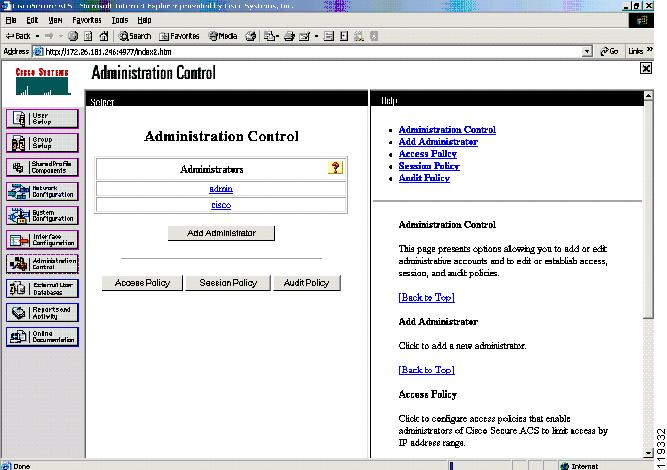This screenshot has width=667, height=470.
Task: Expand the Back button history dropdown
Action: pyautogui.click(x=37, y=36)
